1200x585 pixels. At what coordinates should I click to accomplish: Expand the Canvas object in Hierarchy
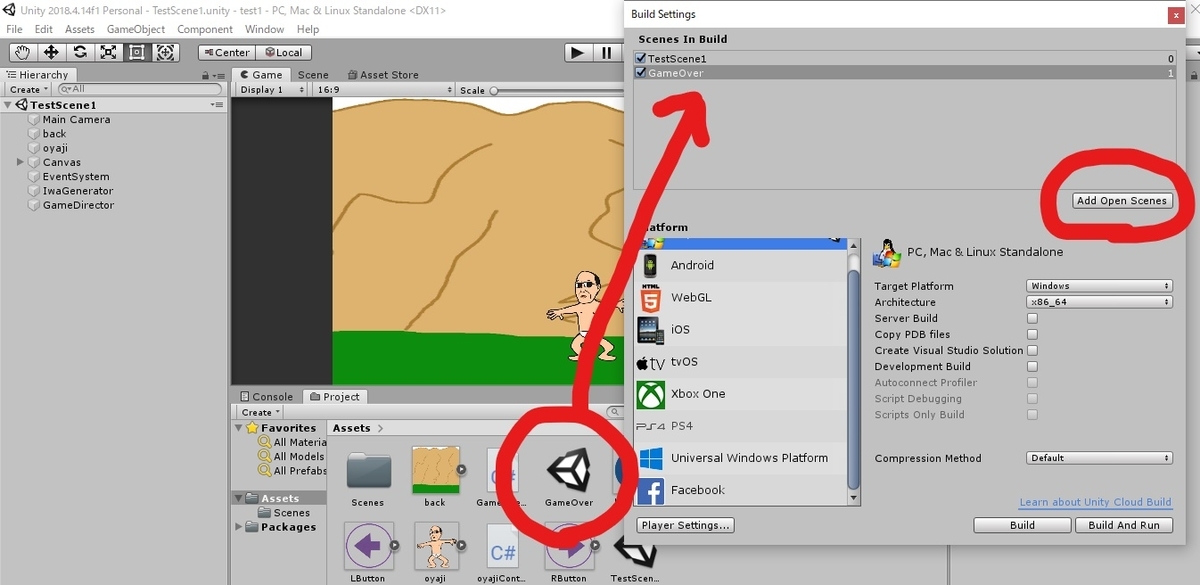[20, 162]
